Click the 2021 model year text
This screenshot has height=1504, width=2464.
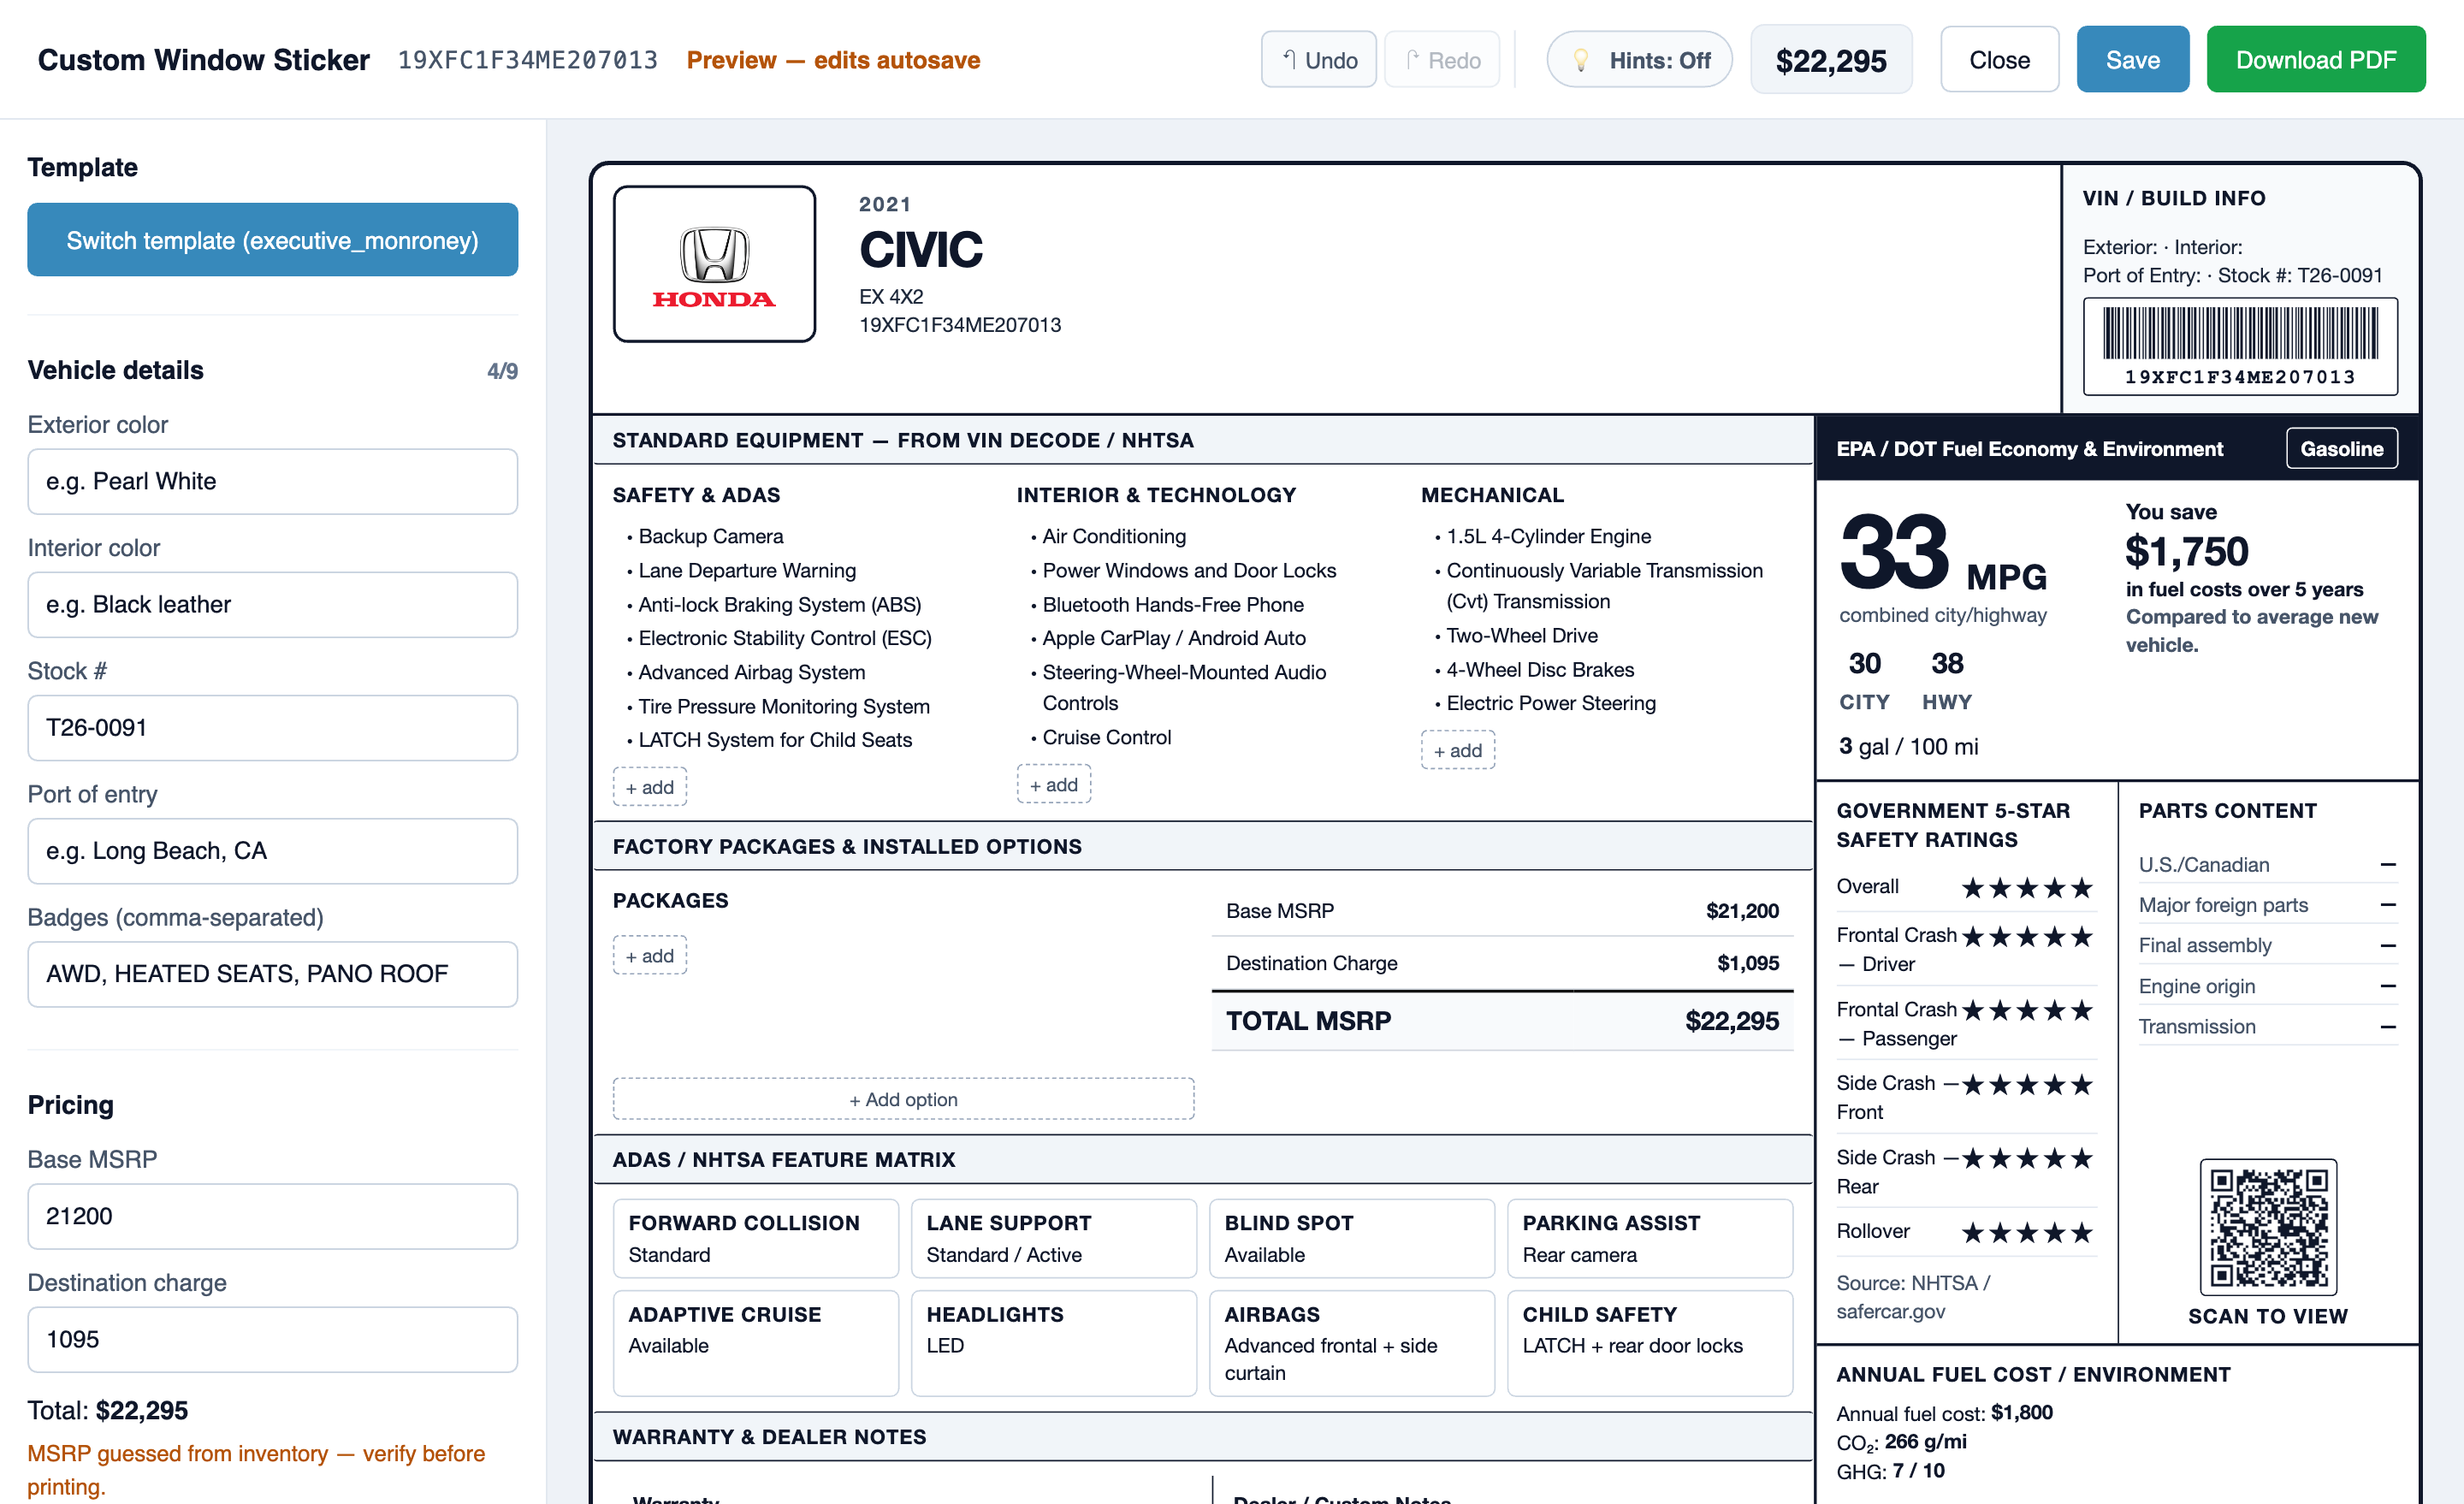(885, 204)
